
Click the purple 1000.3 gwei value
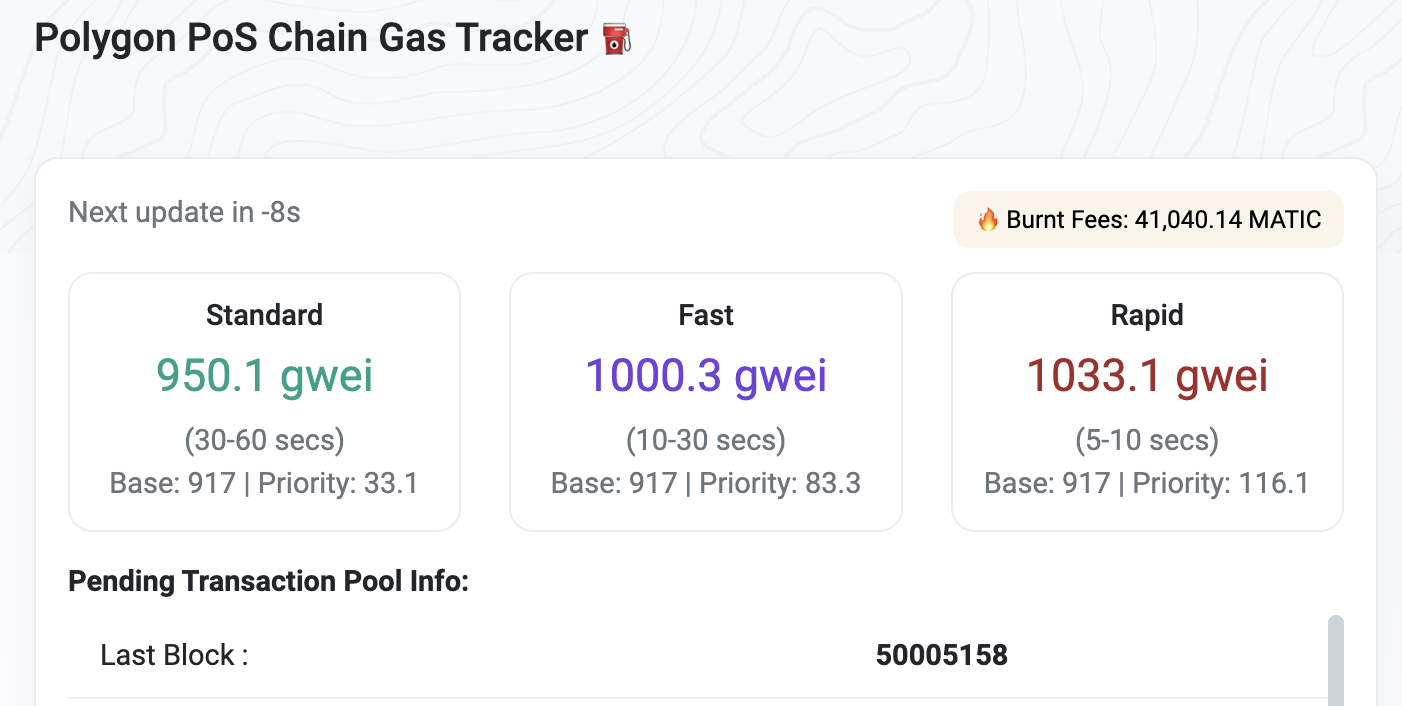[705, 375]
